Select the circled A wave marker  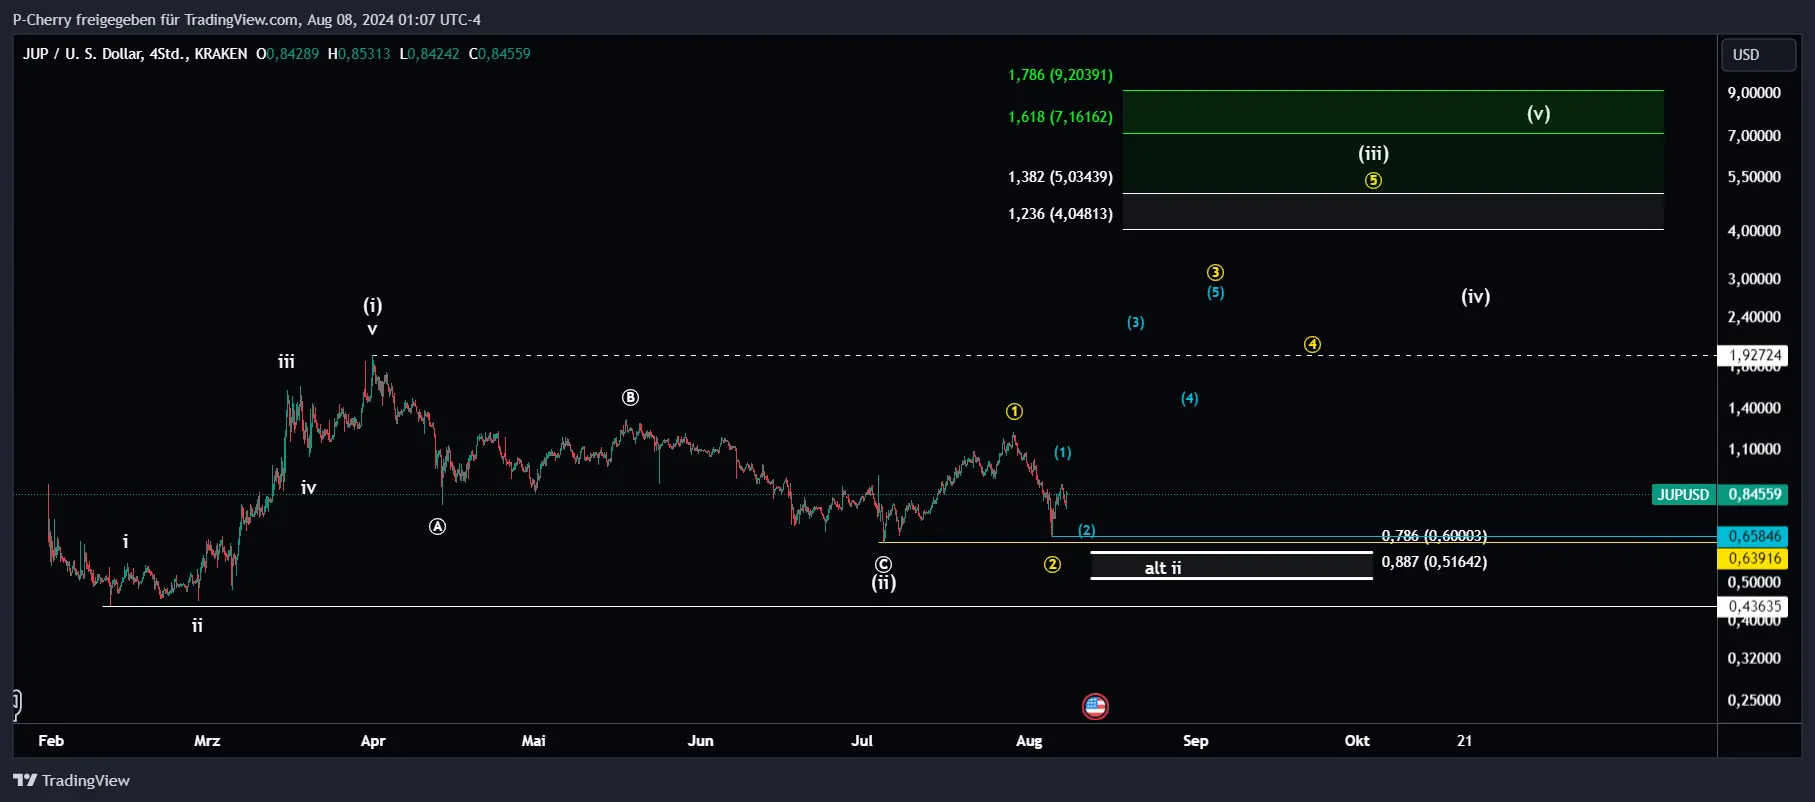pyautogui.click(x=437, y=527)
